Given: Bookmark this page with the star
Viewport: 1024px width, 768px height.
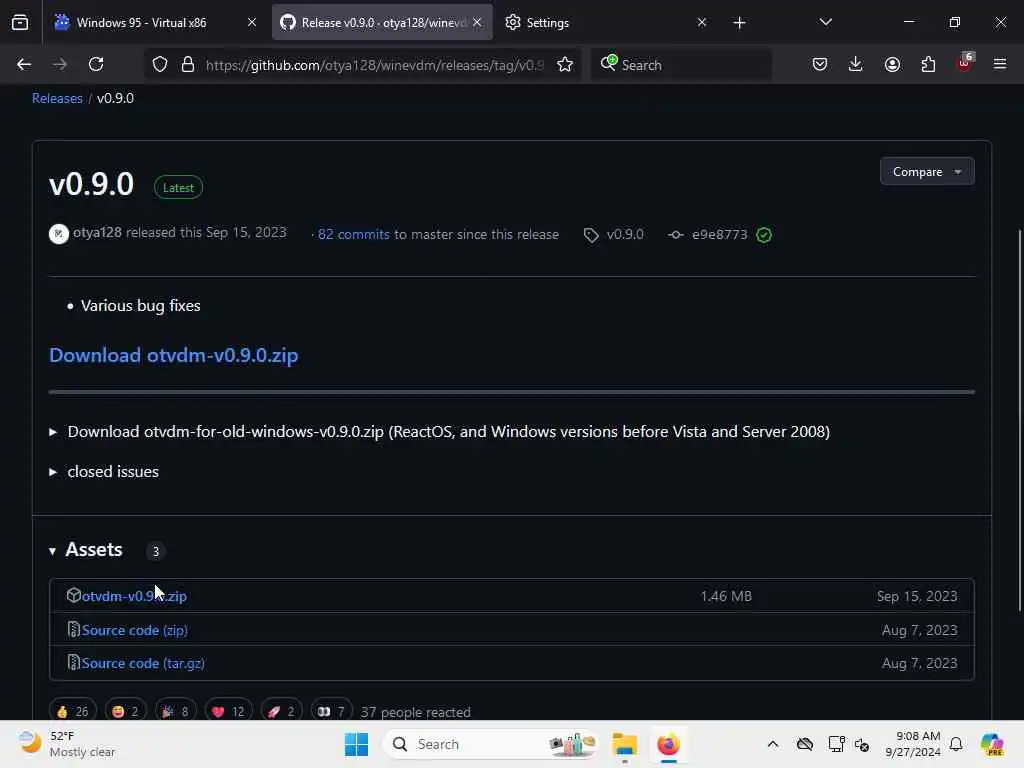Looking at the screenshot, I should pyautogui.click(x=565, y=64).
